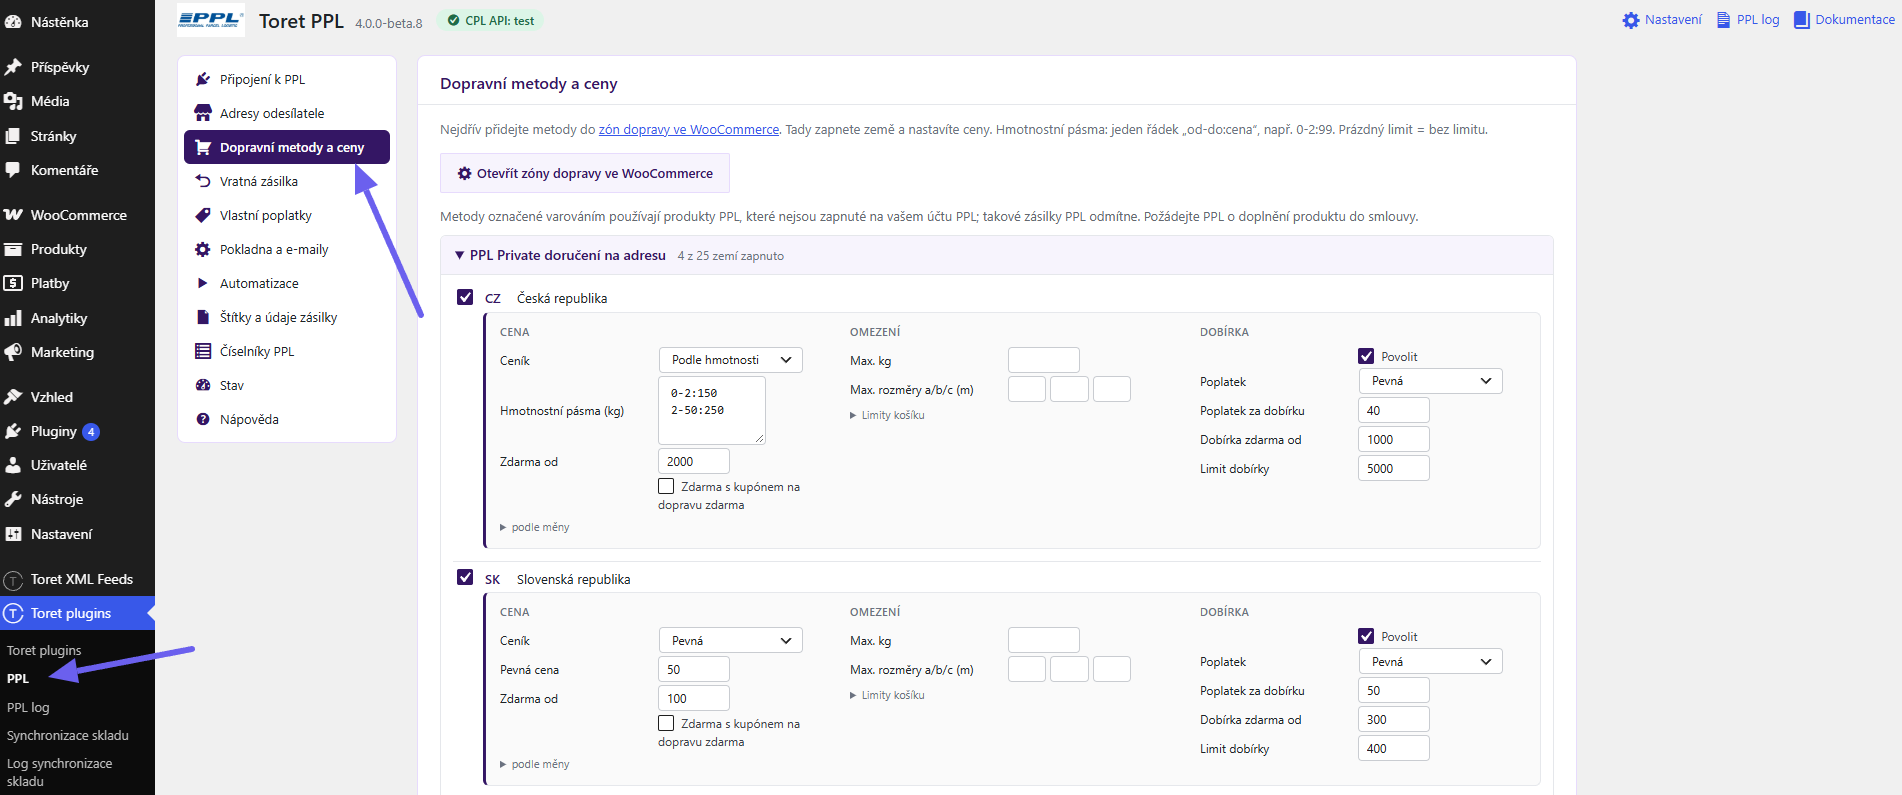Click the Automatizace play icon
Image resolution: width=1902 pixels, height=795 pixels.
pos(203,283)
